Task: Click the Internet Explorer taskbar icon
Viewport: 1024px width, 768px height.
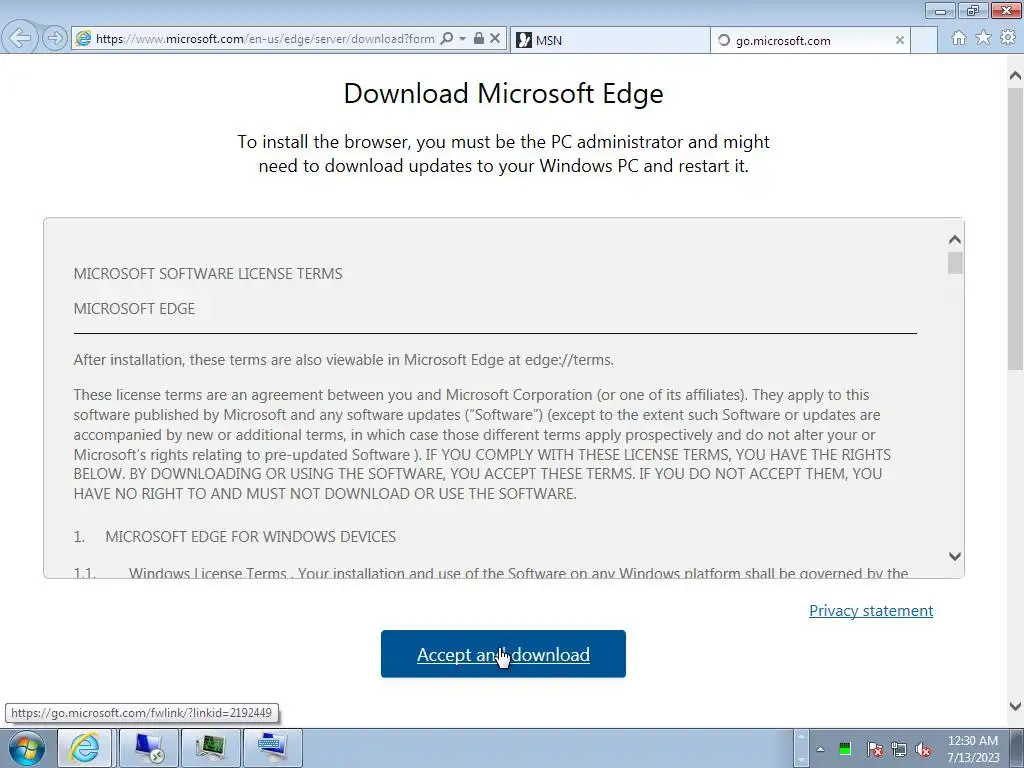Action: (x=85, y=748)
